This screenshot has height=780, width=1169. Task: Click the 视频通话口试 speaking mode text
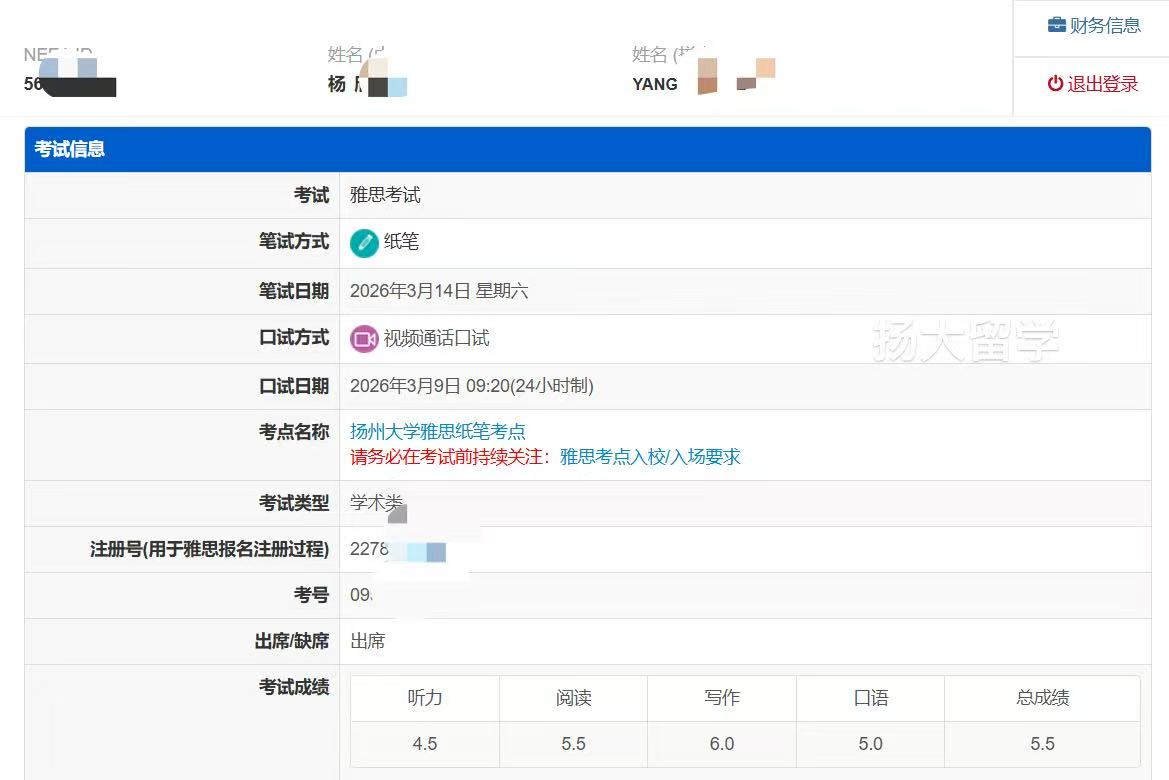[436, 339]
